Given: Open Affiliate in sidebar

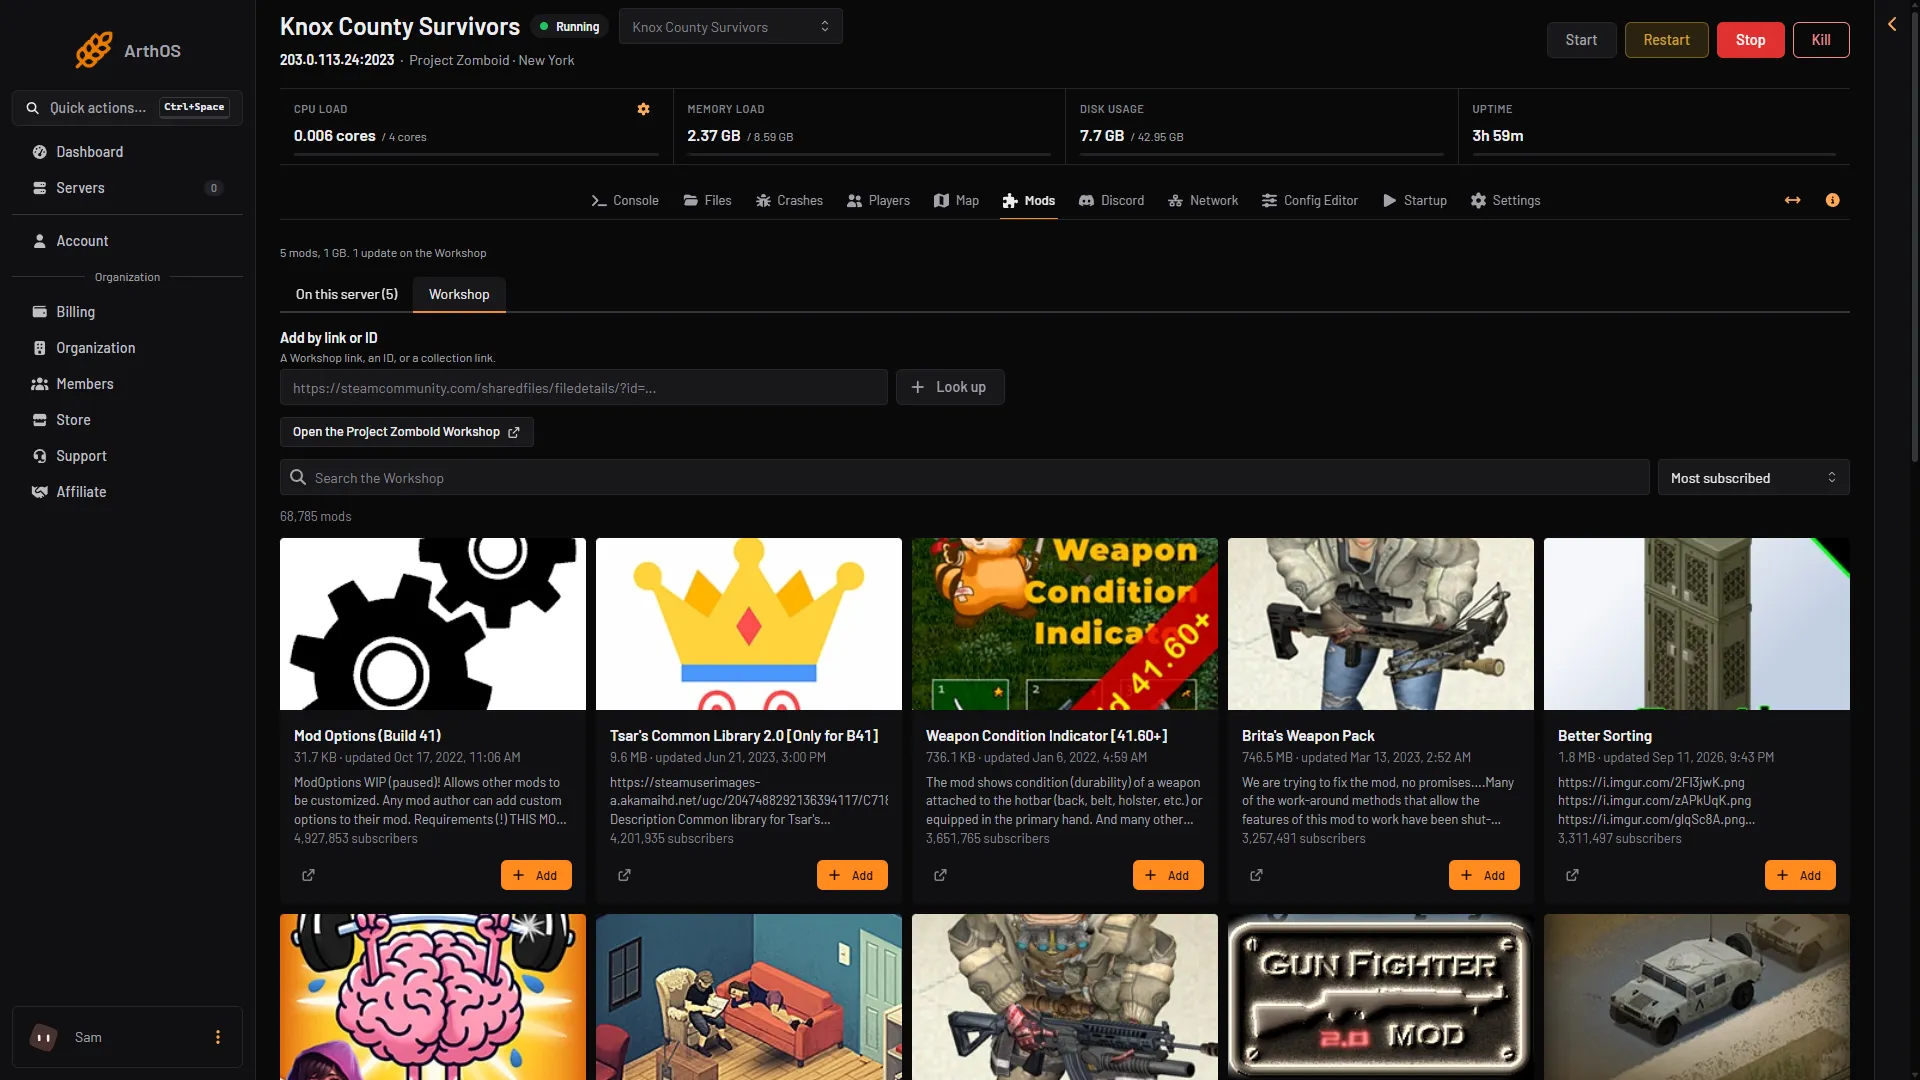Looking at the screenshot, I should tap(127, 492).
